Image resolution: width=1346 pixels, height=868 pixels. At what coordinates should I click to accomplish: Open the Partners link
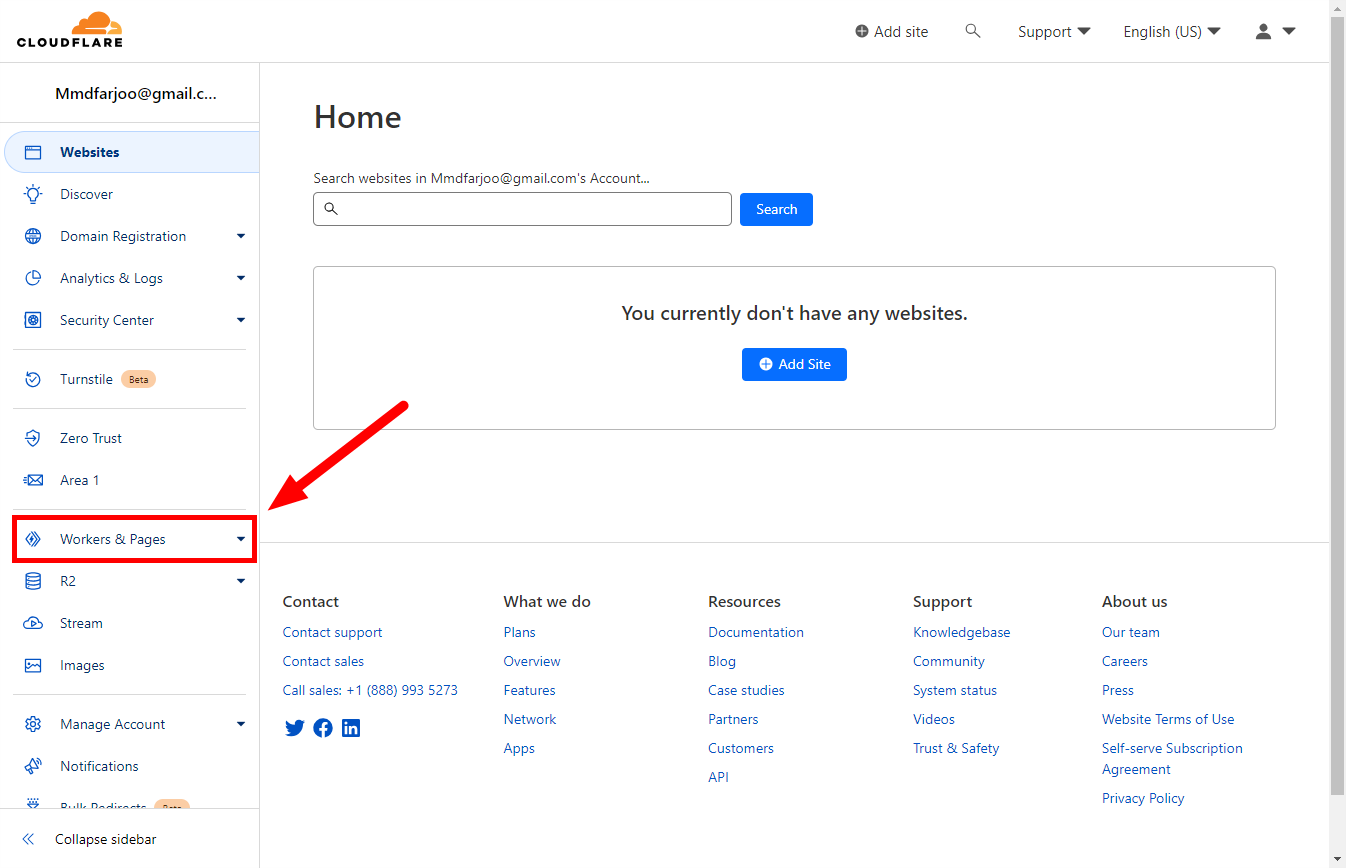coord(733,719)
